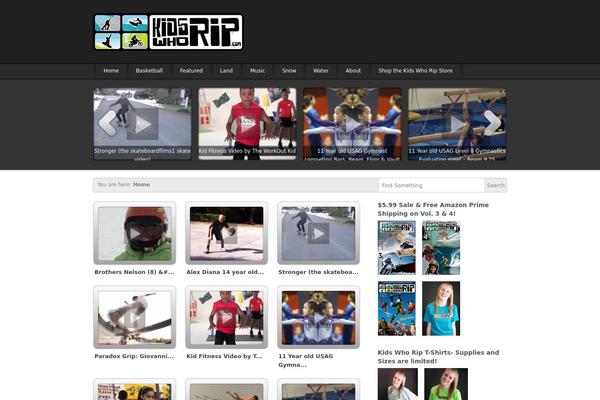Screen dimensions: 600x400
Task: Open Brothers Nelson video thumbnail
Action: click(x=135, y=233)
